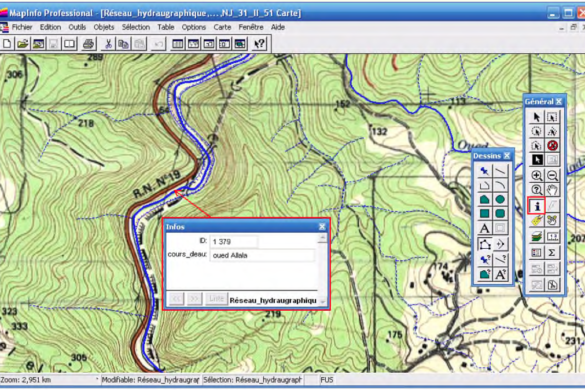Click the New Redistricter window icon
Viewport: 585px width, 390px height.
240,44
